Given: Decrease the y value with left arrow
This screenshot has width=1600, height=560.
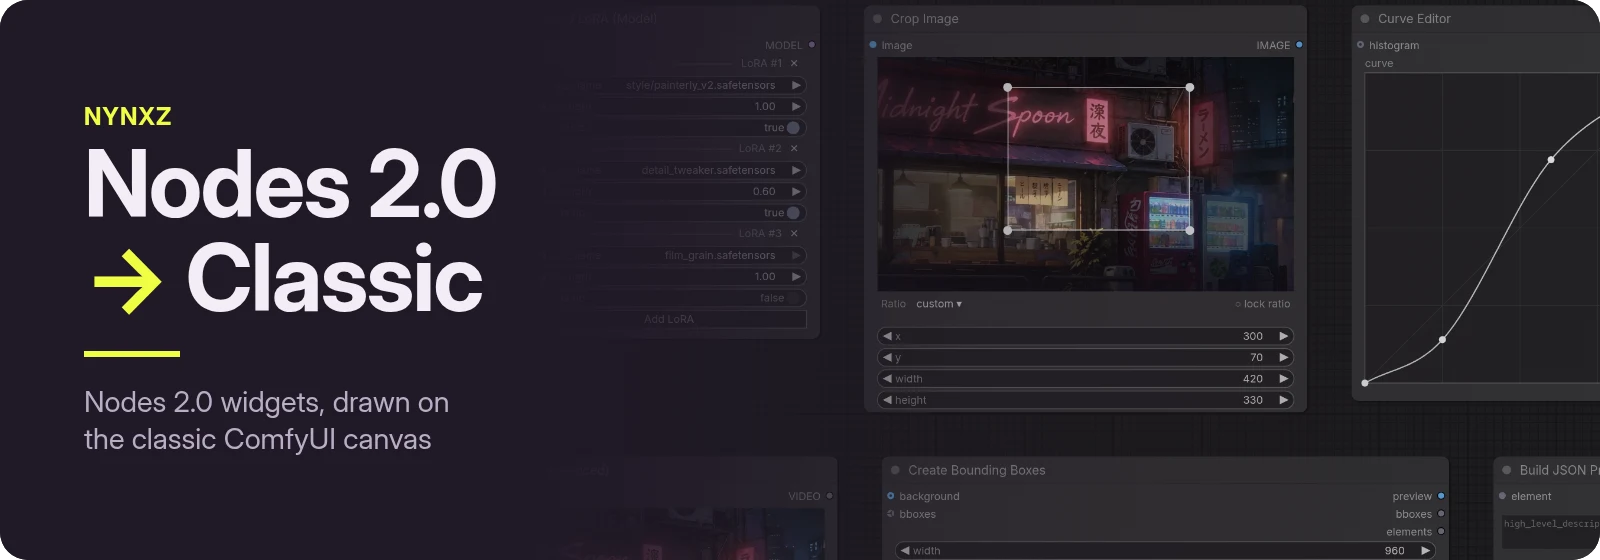Looking at the screenshot, I should [887, 357].
